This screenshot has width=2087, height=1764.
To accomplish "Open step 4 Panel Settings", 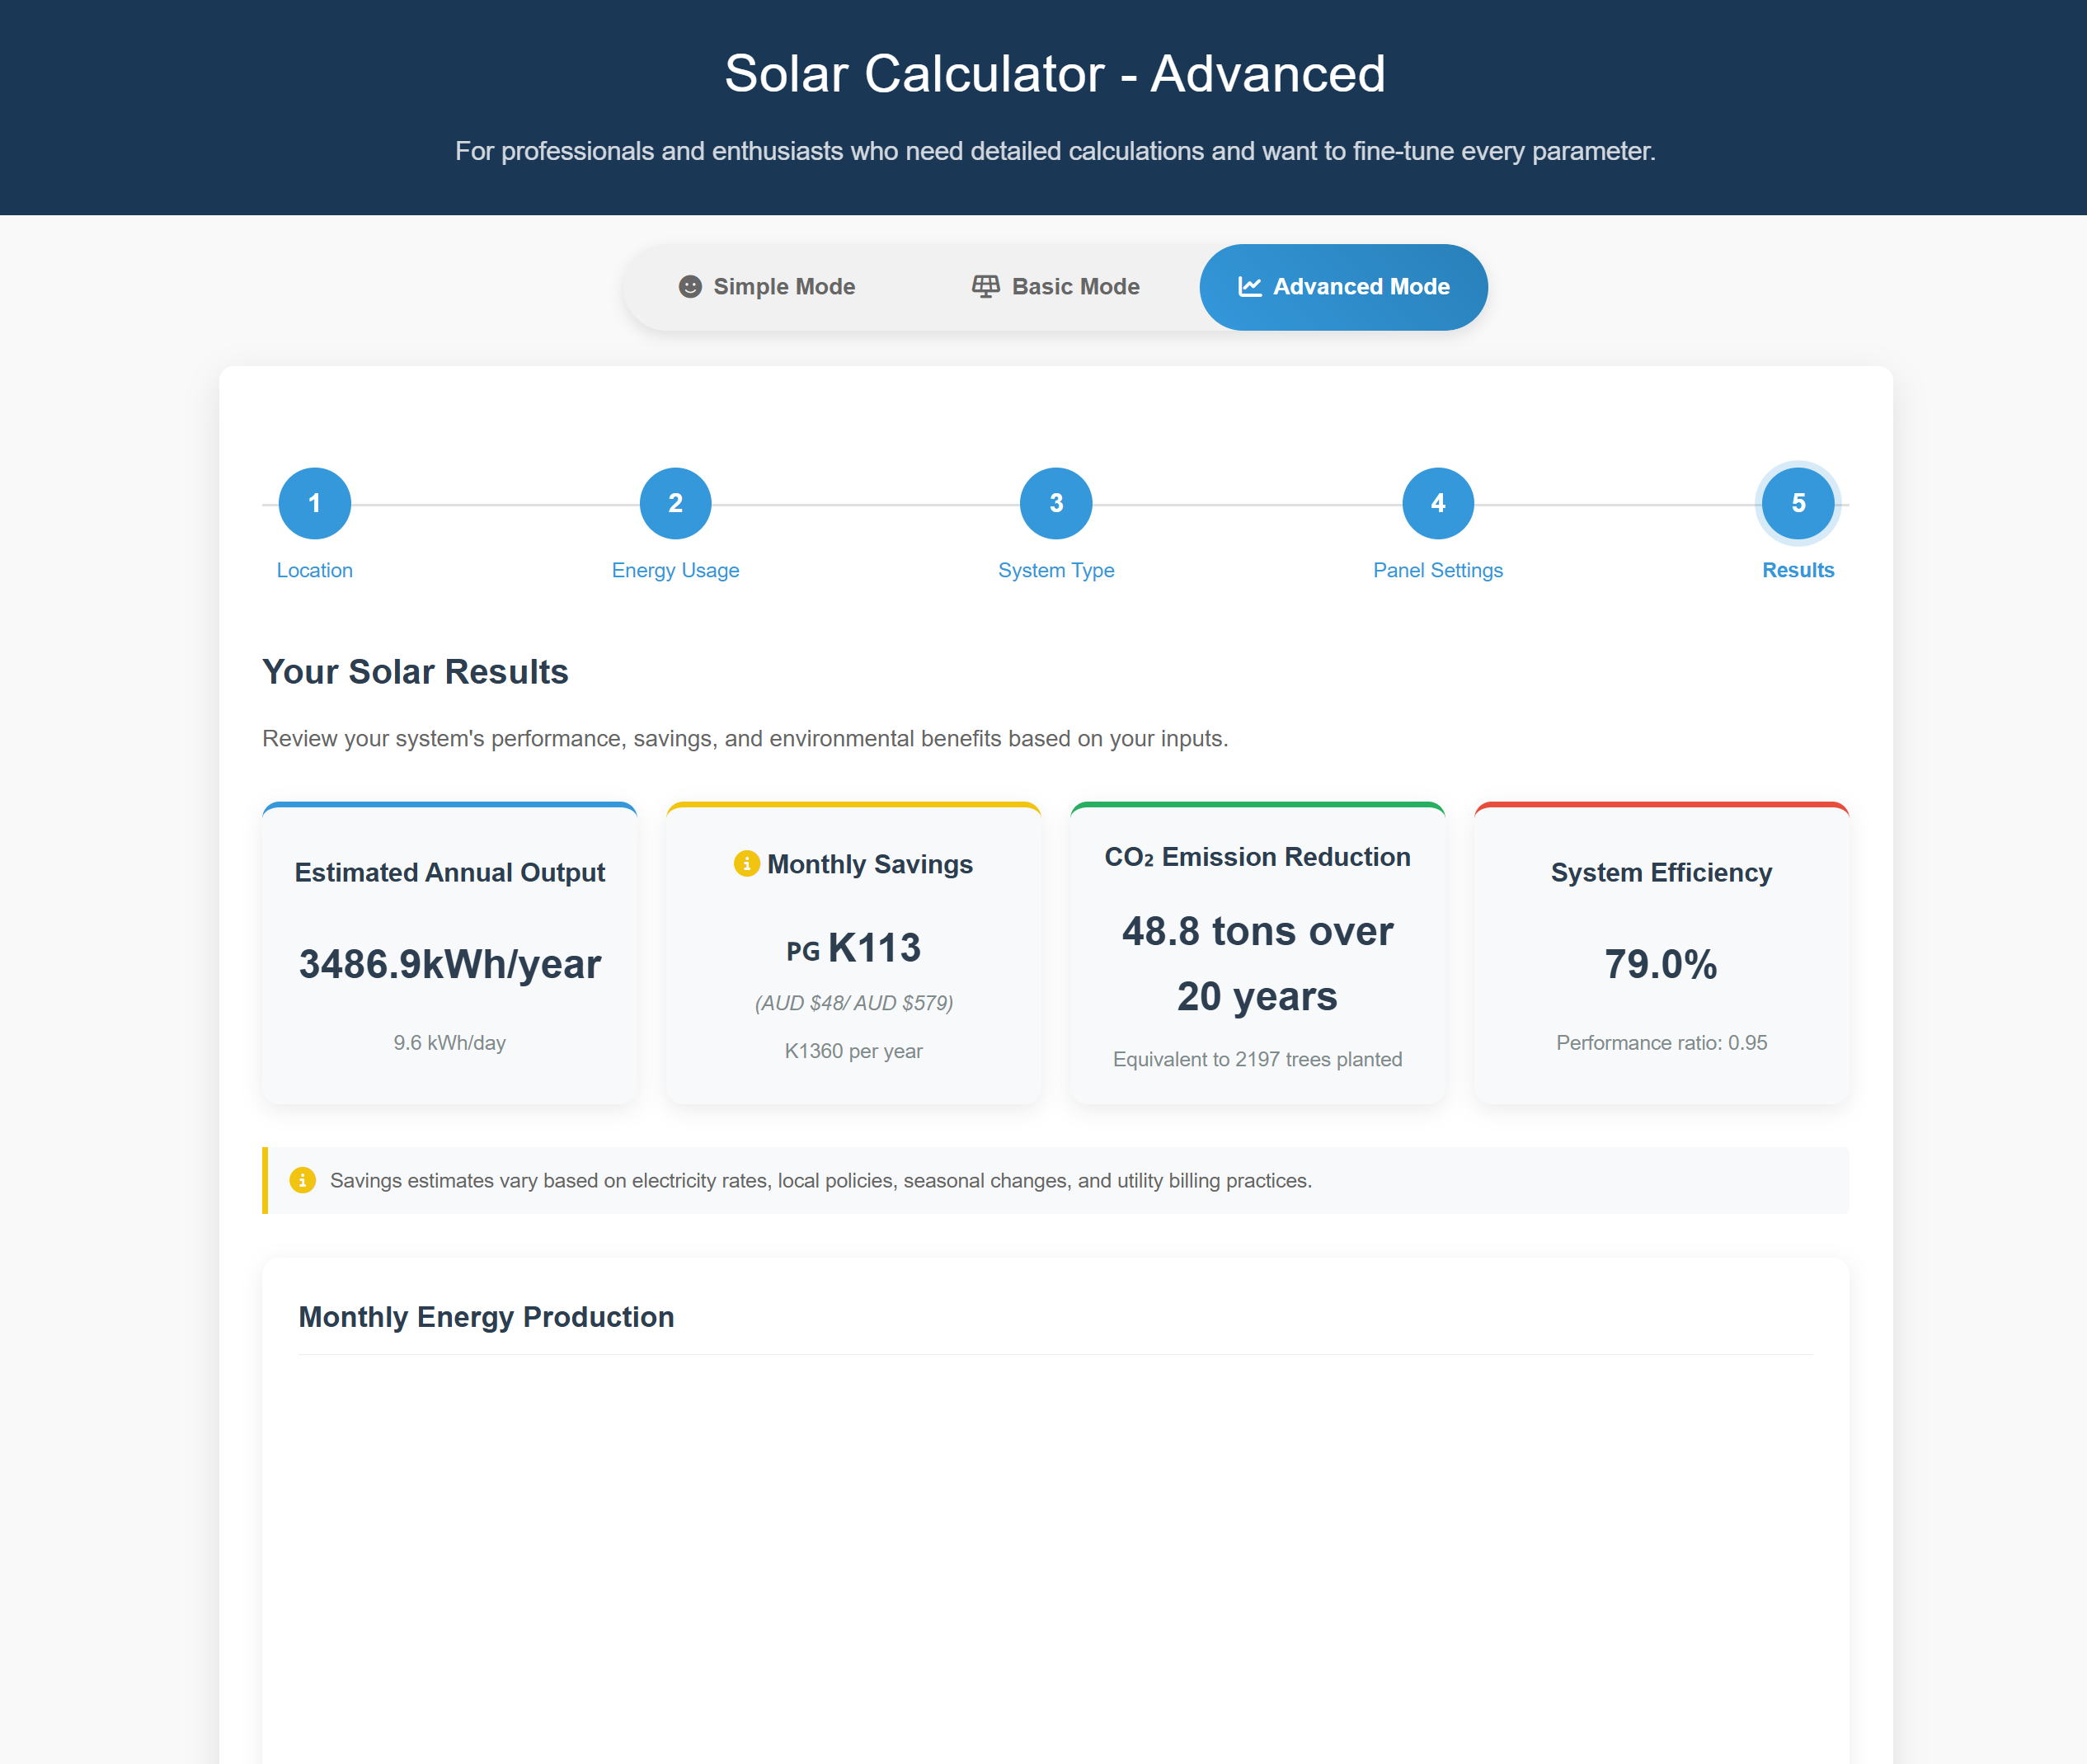I will 1437,503.
